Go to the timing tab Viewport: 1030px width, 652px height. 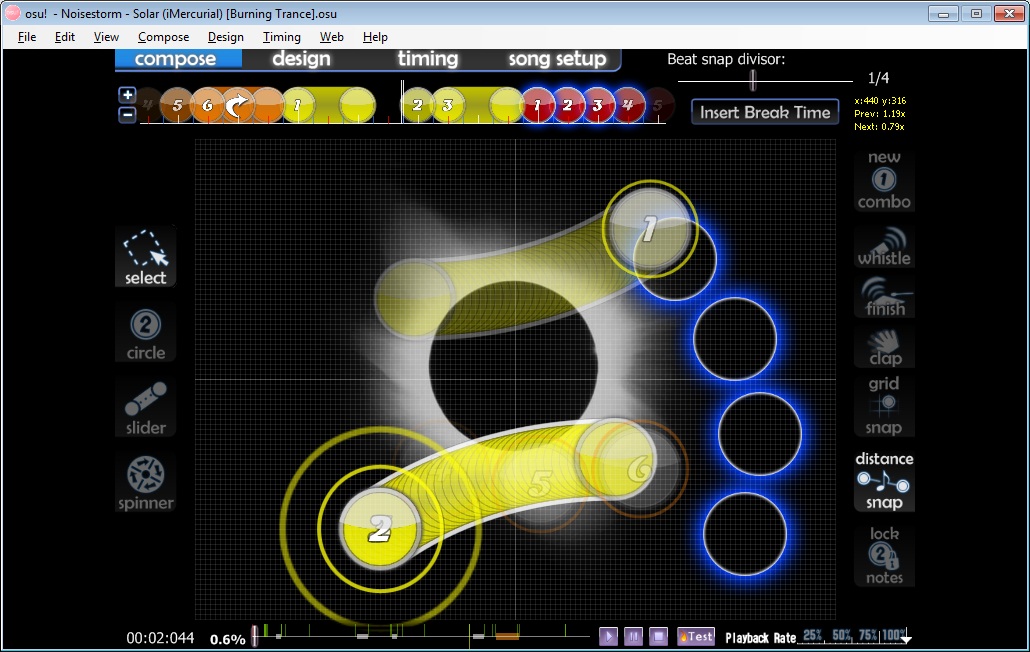point(427,59)
